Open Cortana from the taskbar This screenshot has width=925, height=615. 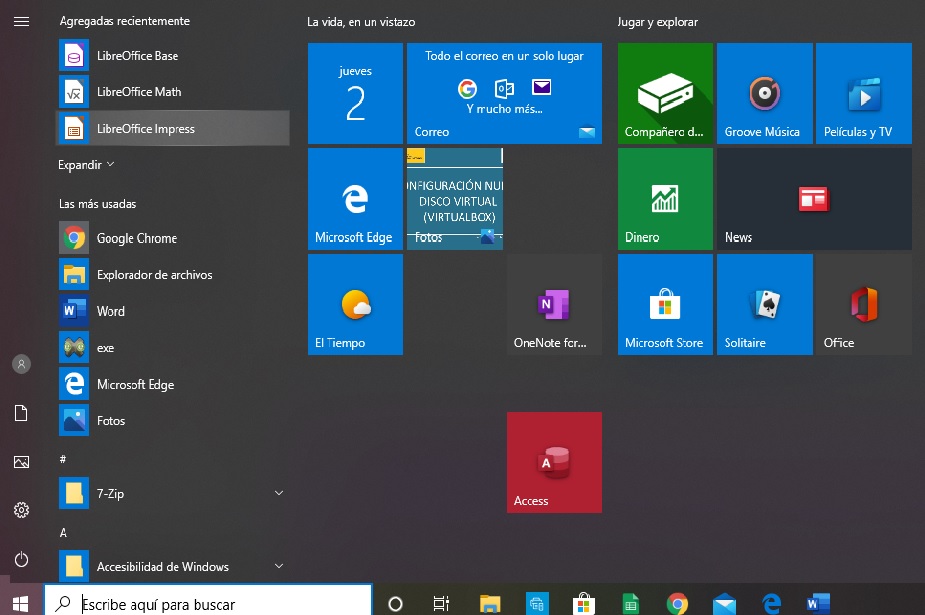(x=395, y=603)
